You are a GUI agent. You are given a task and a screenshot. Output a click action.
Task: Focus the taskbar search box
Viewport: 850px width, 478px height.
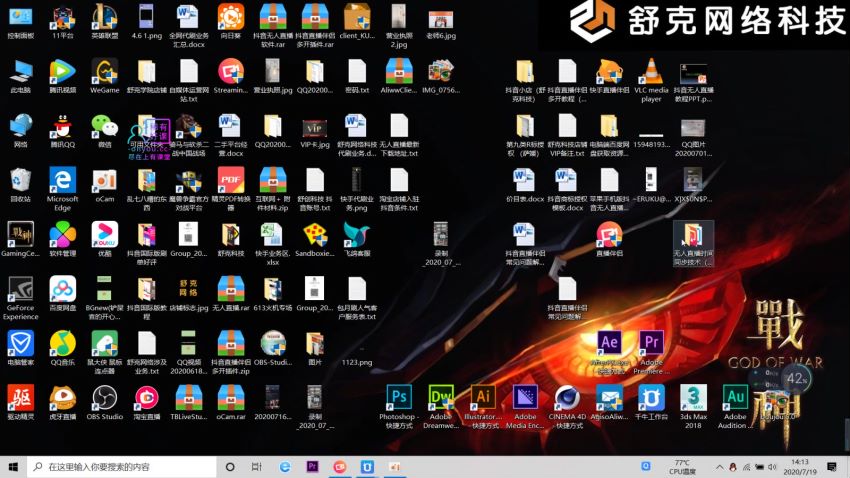tap(121, 467)
